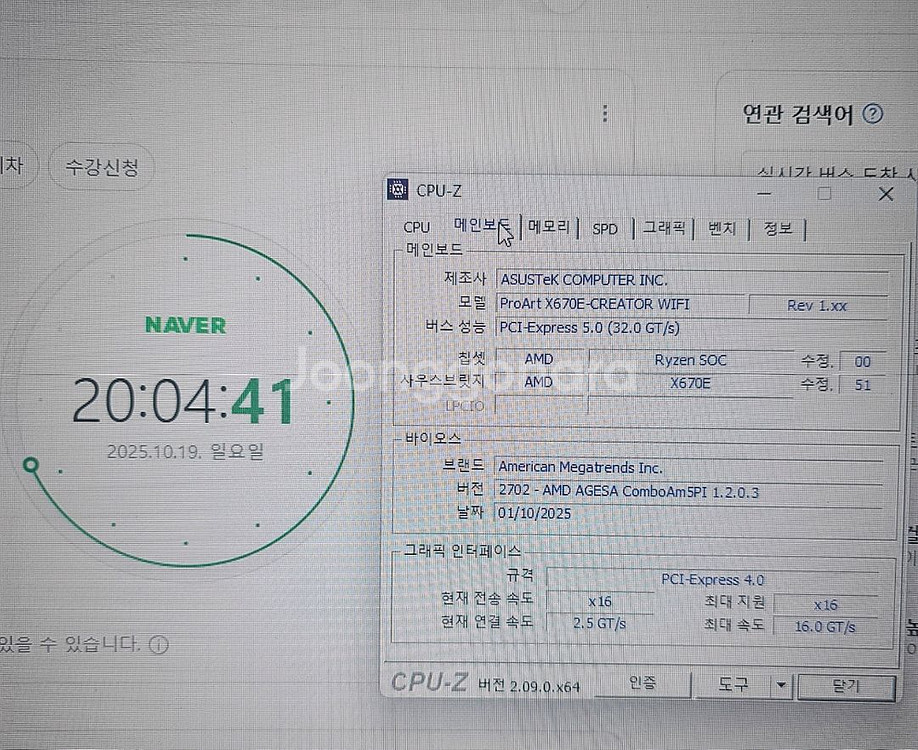The image size is (918, 750).
Task: Switch to the CPU tab
Action: [416, 228]
